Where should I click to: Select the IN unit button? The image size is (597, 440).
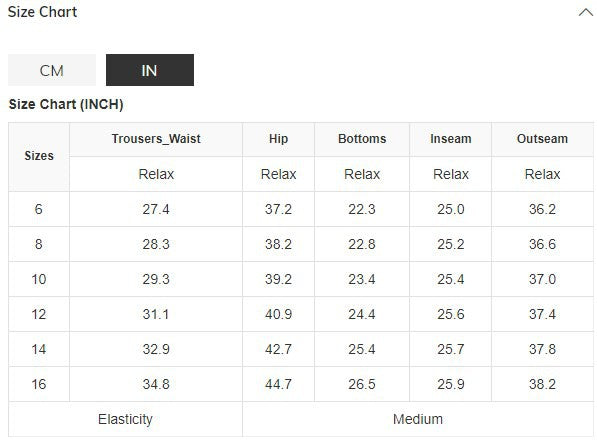point(150,70)
